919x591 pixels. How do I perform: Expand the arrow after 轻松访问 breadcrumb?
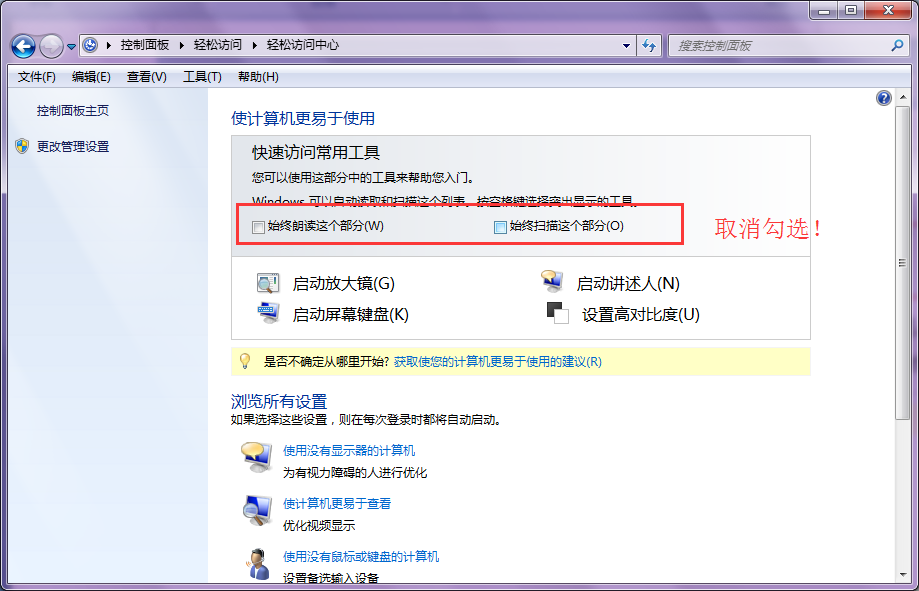pos(254,45)
